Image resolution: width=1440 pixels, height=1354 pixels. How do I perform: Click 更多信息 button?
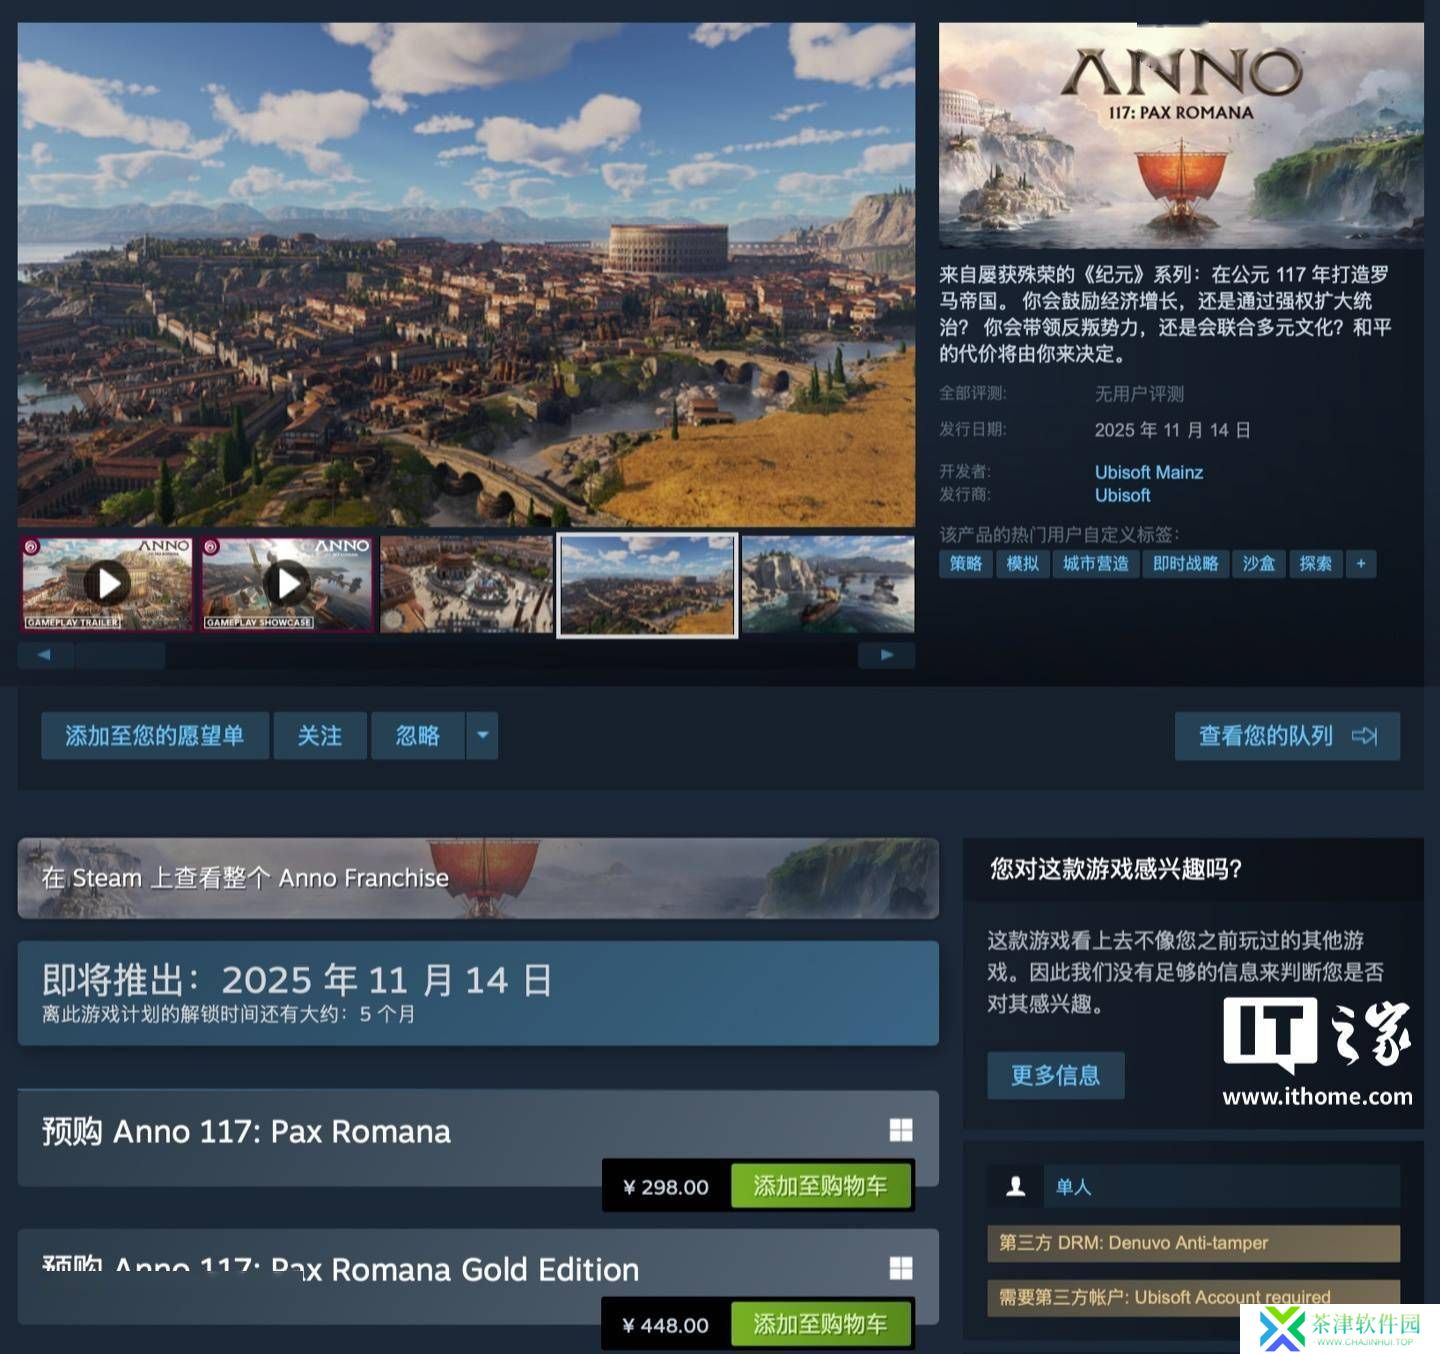[1056, 1076]
